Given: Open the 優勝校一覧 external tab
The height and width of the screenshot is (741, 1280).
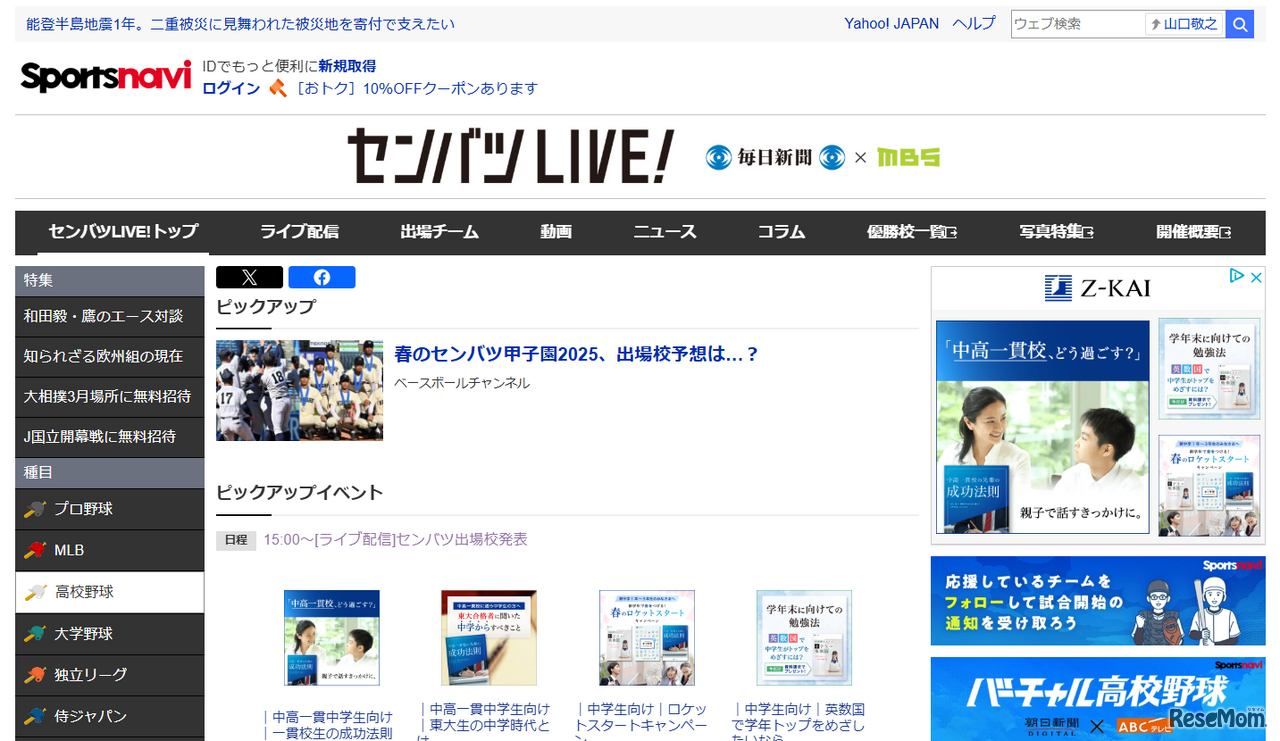Looking at the screenshot, I should [912, 232].
